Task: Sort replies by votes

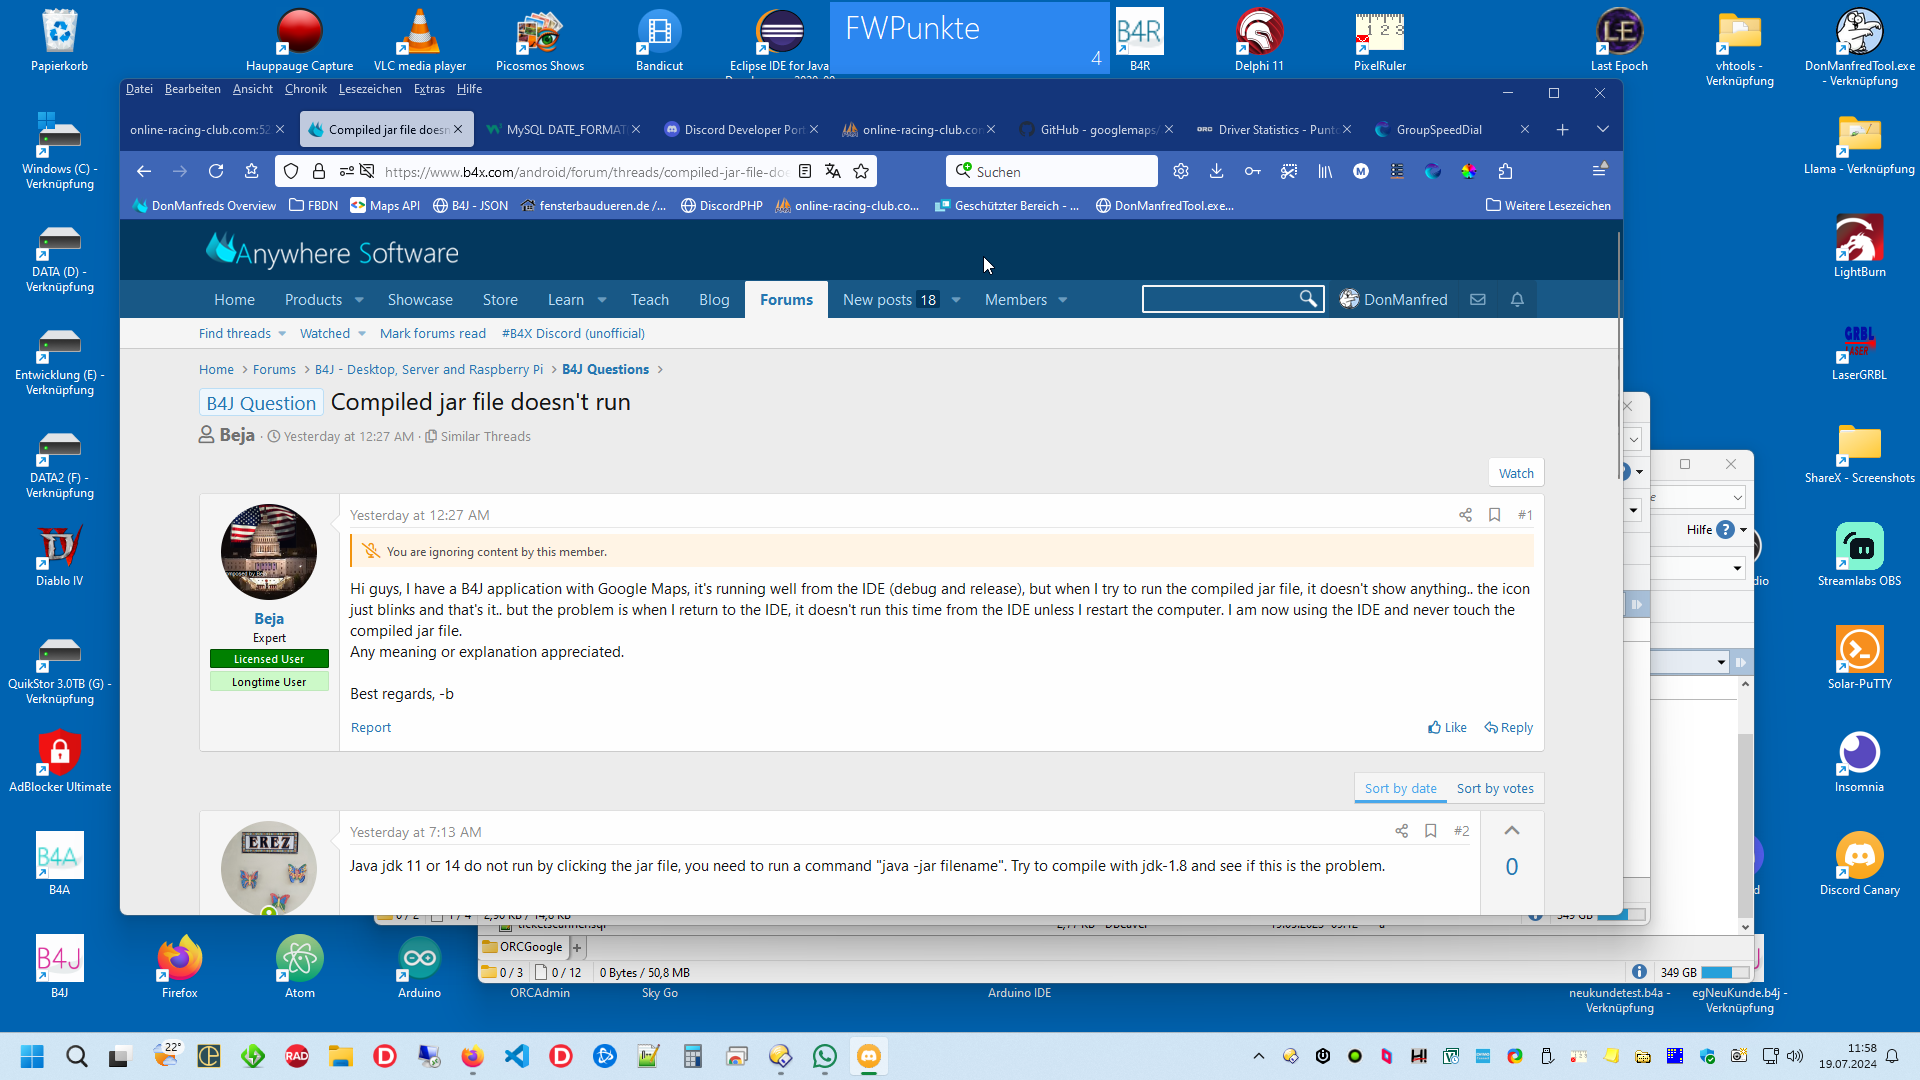Action: (x=1494, y=789)
